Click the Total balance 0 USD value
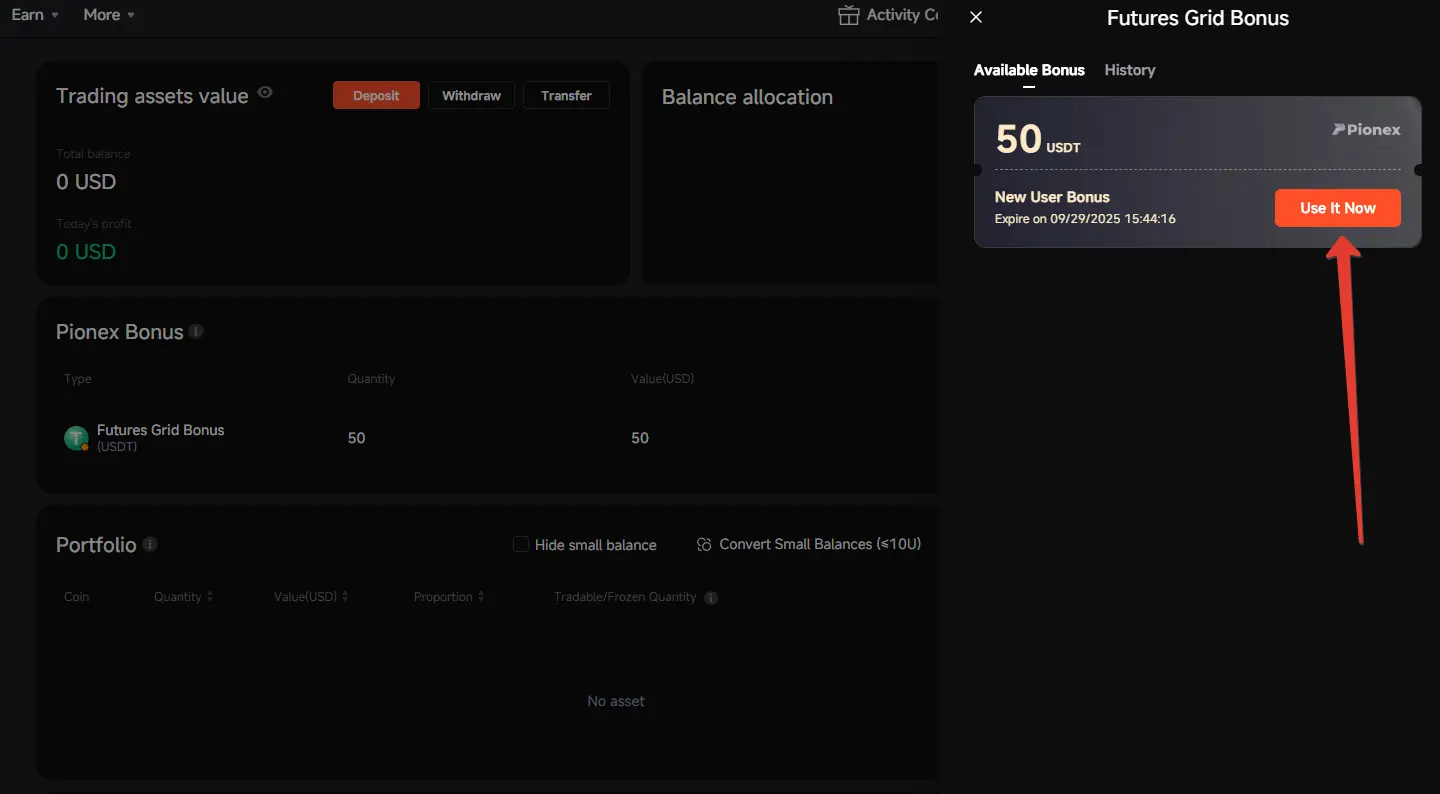 86,182
